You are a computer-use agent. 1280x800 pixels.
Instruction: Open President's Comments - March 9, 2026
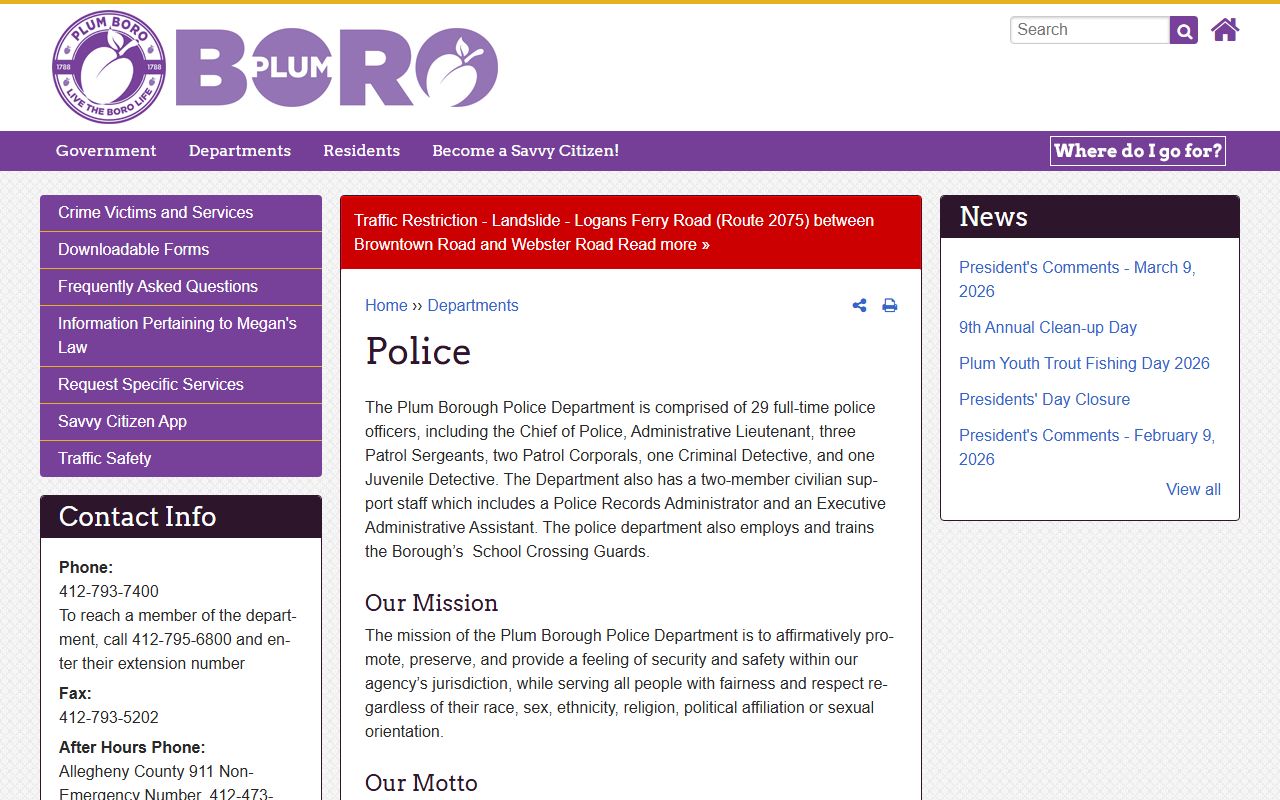pyautogui.click(x=1077, y=279)
